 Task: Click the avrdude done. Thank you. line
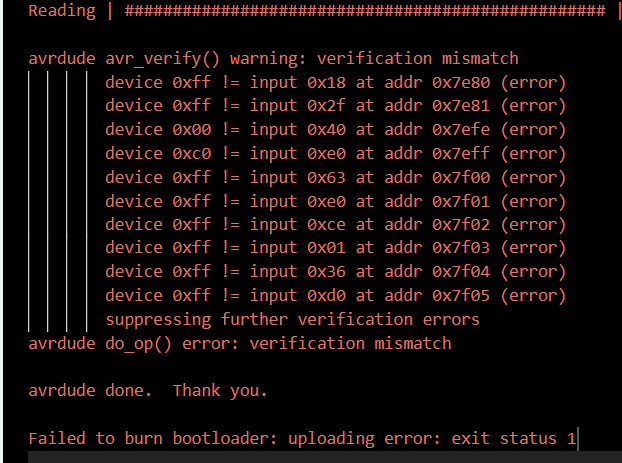click(x=148, y=391)
